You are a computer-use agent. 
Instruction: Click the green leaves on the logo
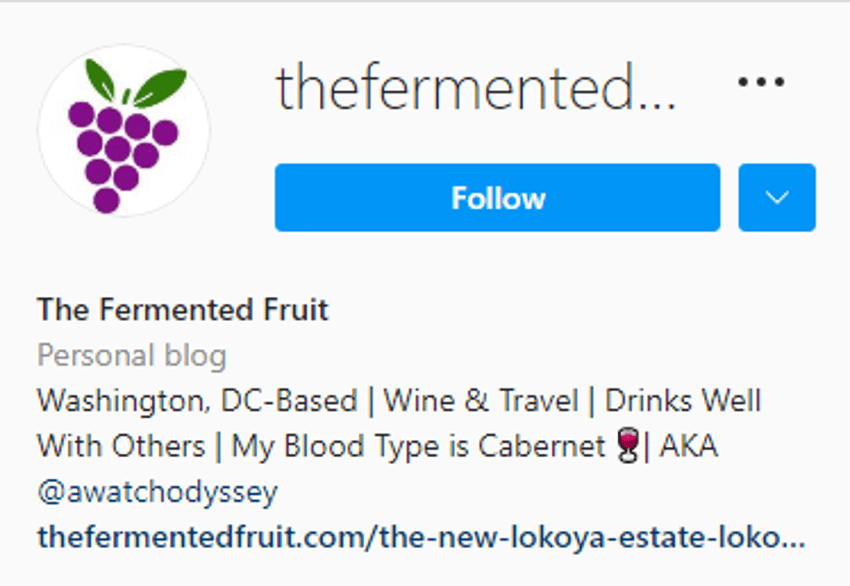coord(136,83)
